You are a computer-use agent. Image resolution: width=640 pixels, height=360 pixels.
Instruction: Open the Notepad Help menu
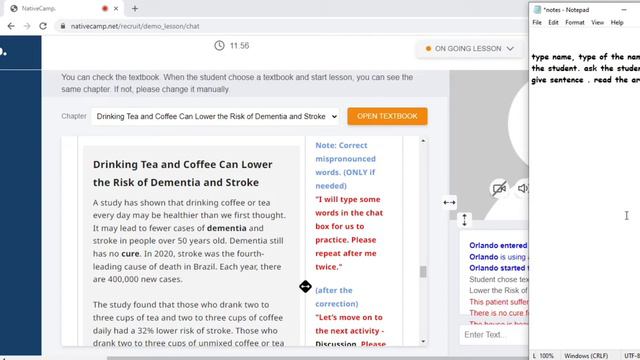pos(617,22)
